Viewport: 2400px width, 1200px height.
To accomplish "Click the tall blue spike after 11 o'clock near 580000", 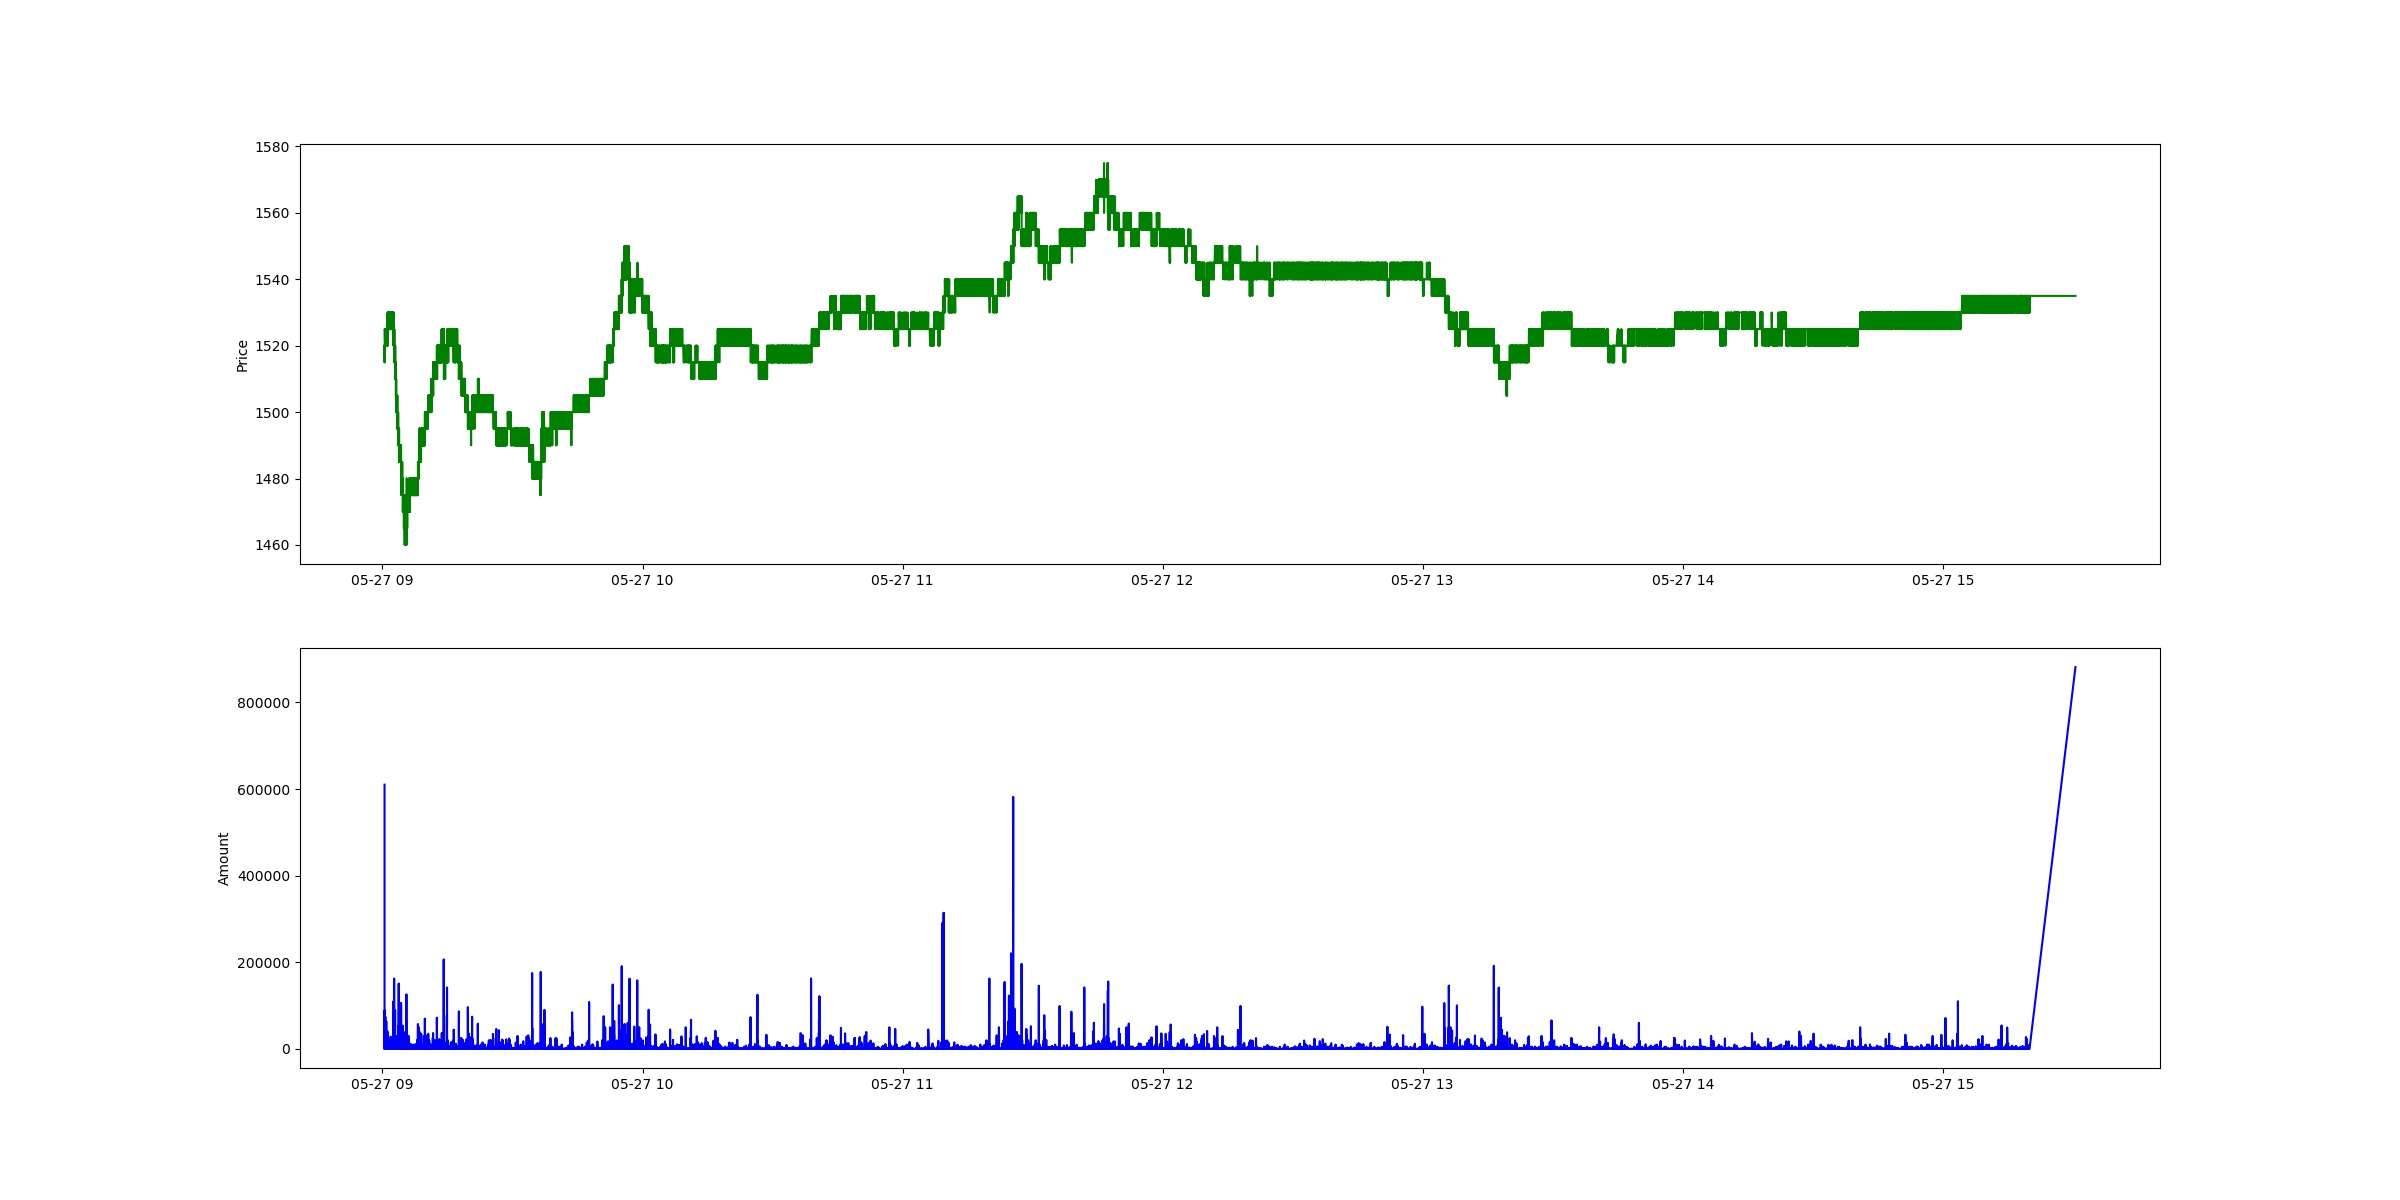I will tap(1013, 799).
